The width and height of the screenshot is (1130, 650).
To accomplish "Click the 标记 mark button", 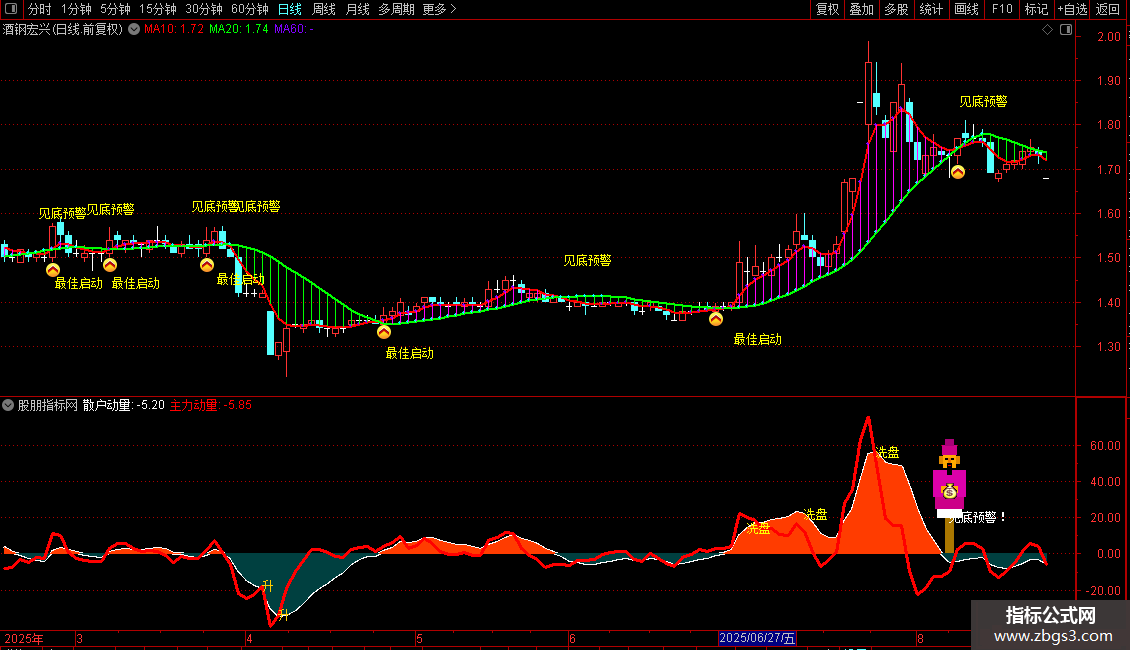I will point(1036,9).
